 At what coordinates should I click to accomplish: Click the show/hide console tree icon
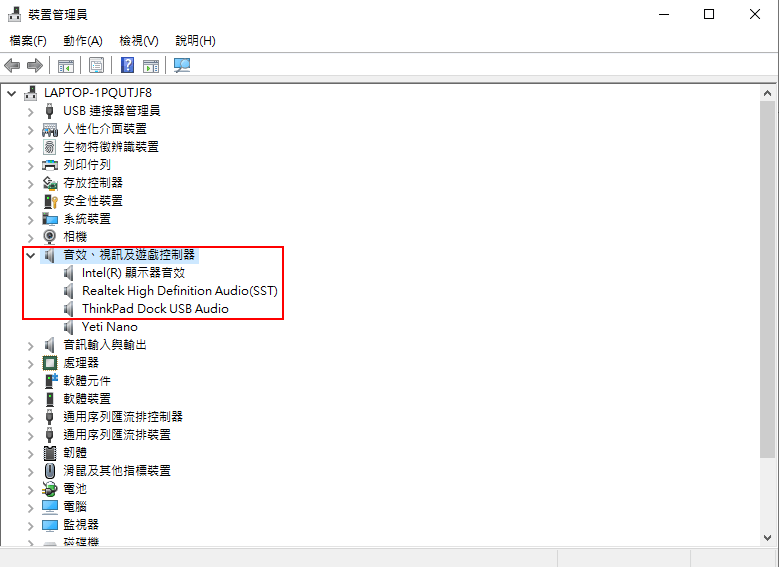click(65, 66)
